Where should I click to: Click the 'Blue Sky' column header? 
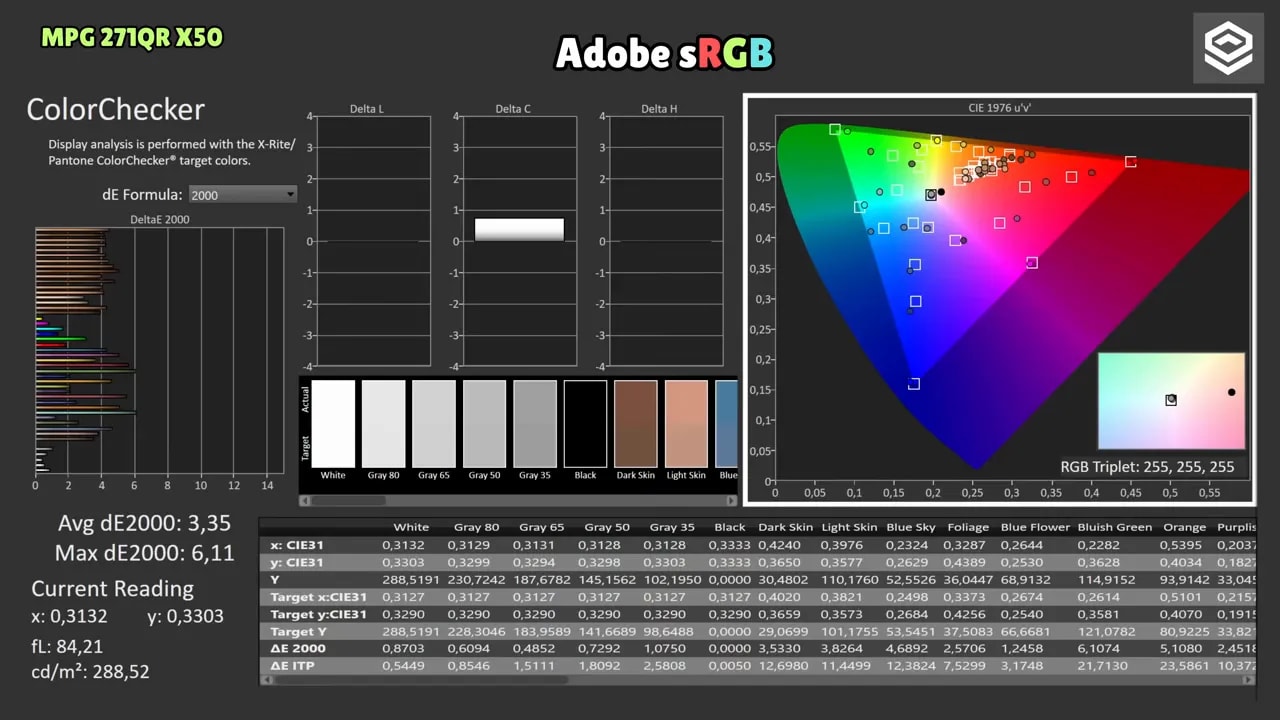(911, 527)
